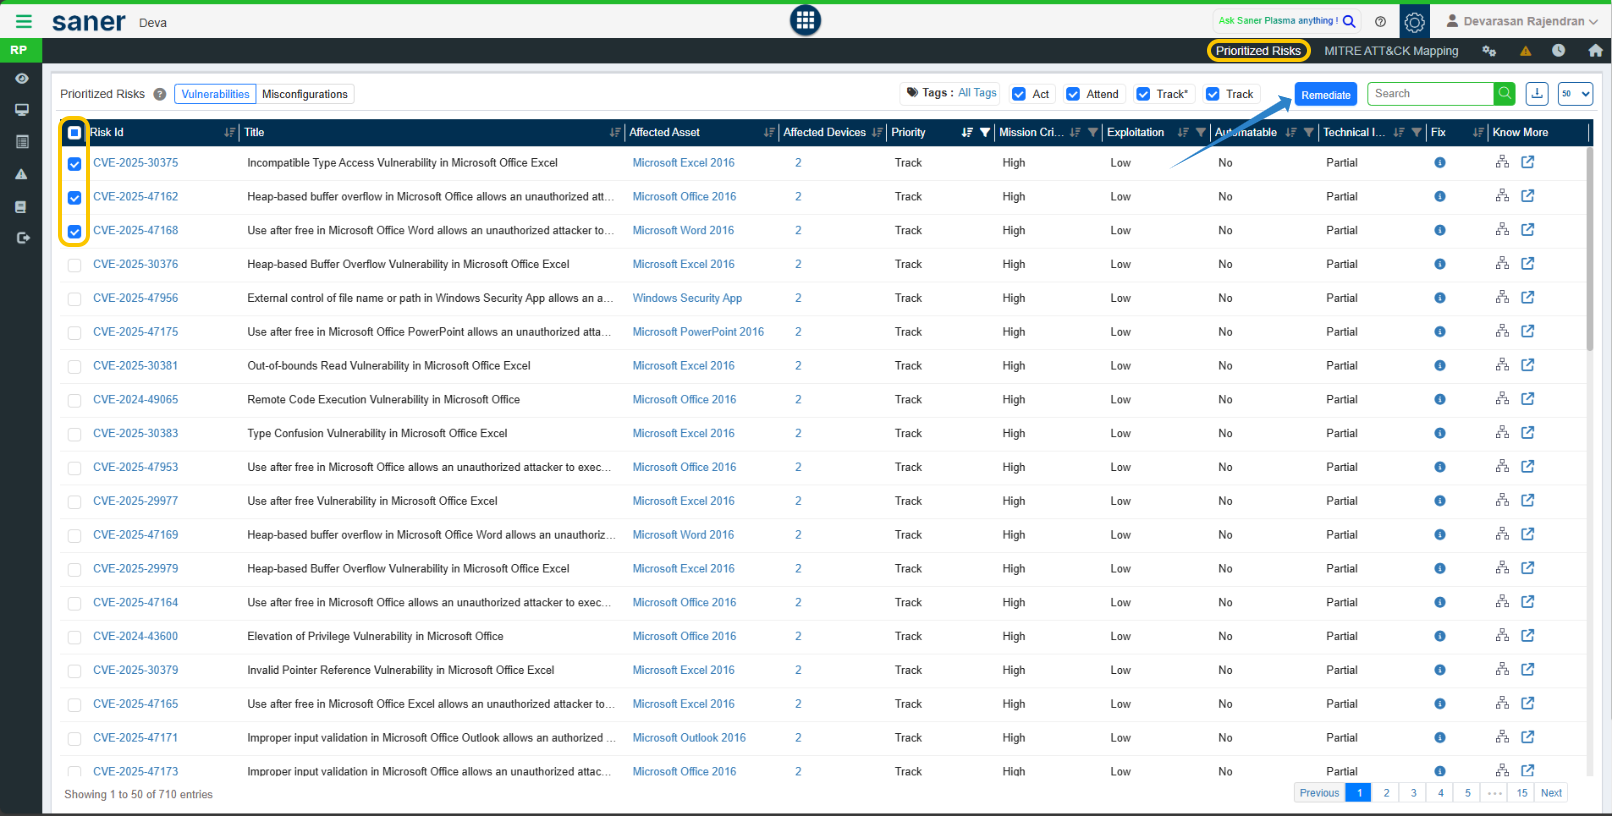Image resolution: width=1612 pixels, height=816 pixels.
Task: Open the warning triangle icon in the sidebar
Action: click(22, 174)
